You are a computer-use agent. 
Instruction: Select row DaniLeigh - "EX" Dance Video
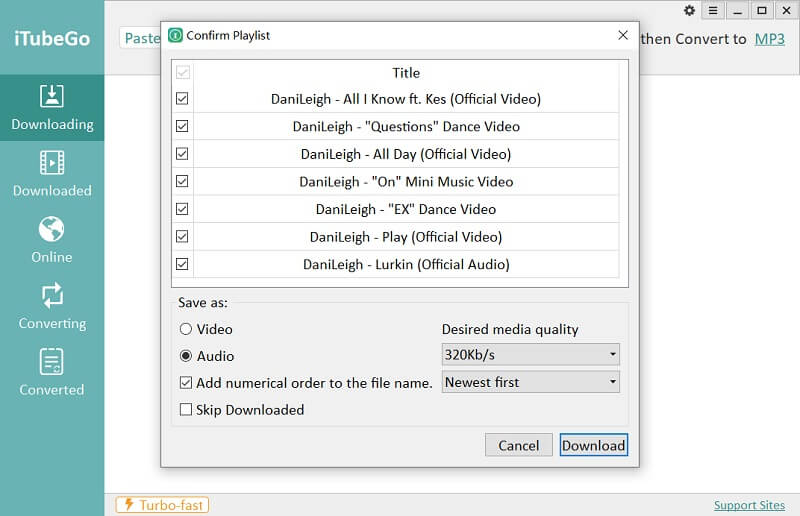[406, 209]
